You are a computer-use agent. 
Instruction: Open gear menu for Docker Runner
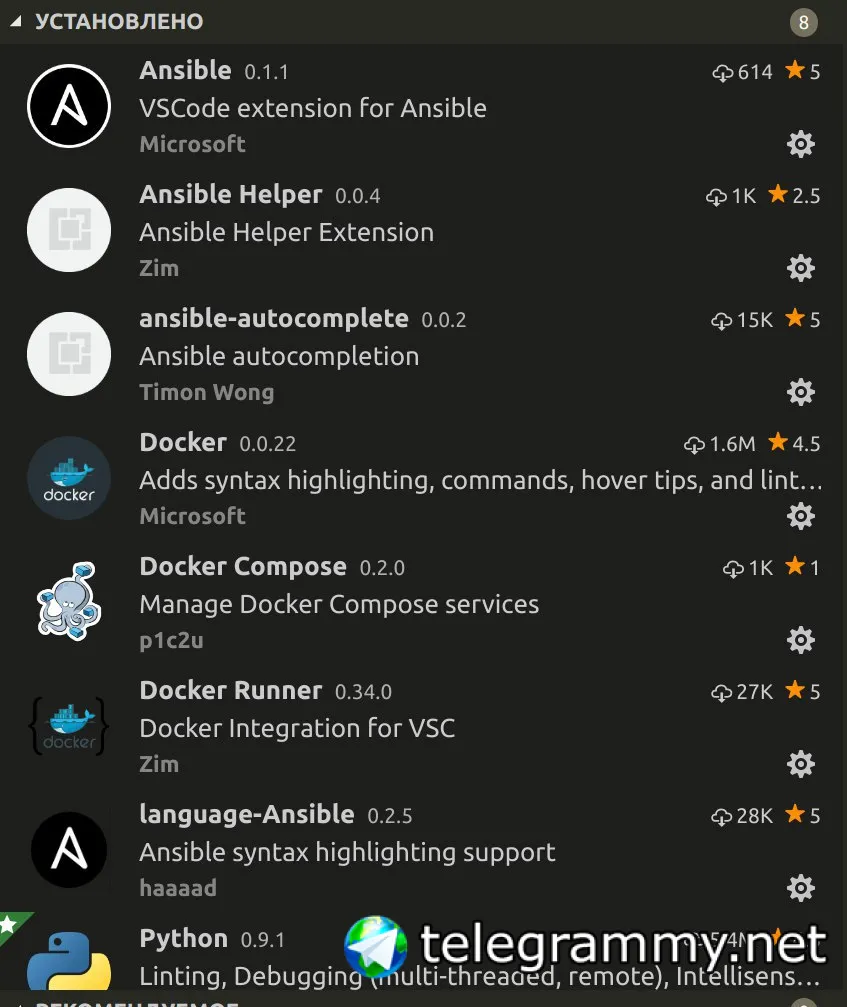tap(800, 764)
